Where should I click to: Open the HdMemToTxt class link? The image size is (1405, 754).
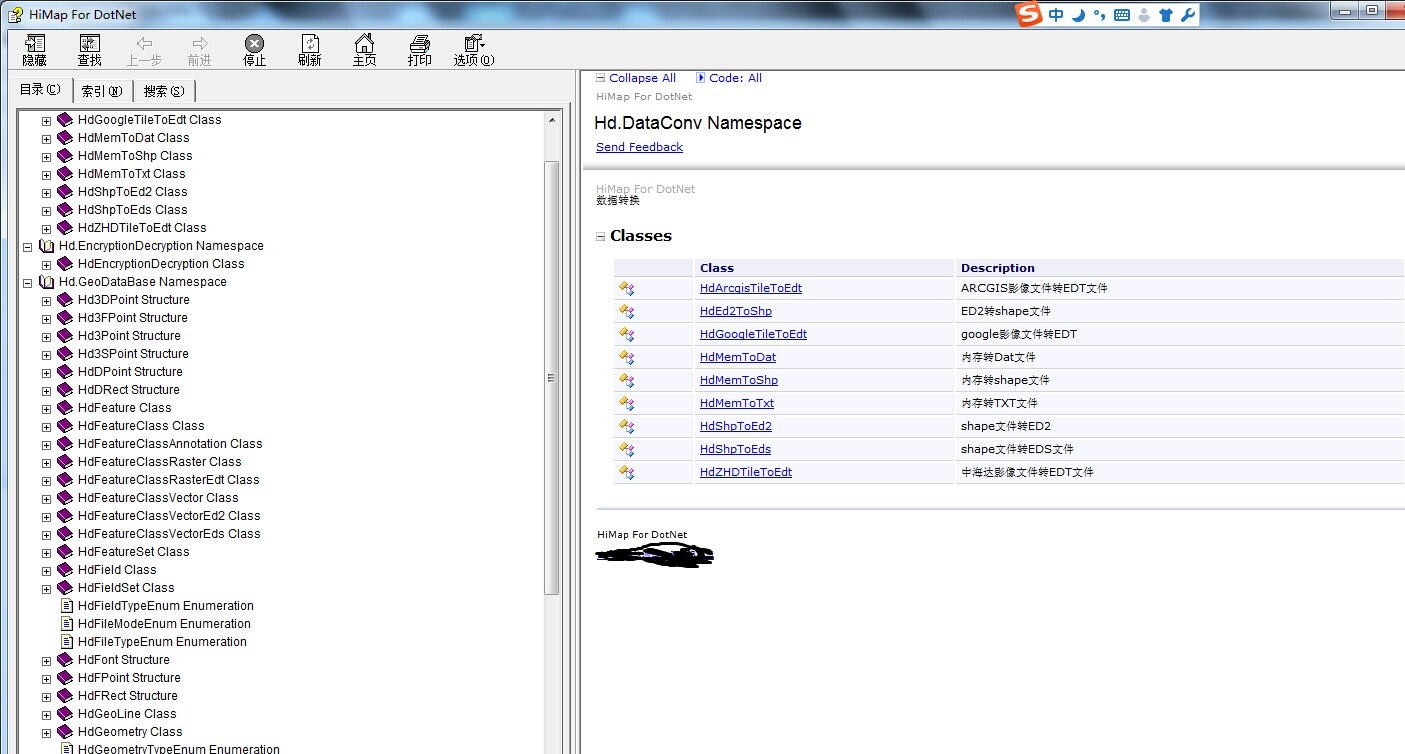[x=737, y=403]
